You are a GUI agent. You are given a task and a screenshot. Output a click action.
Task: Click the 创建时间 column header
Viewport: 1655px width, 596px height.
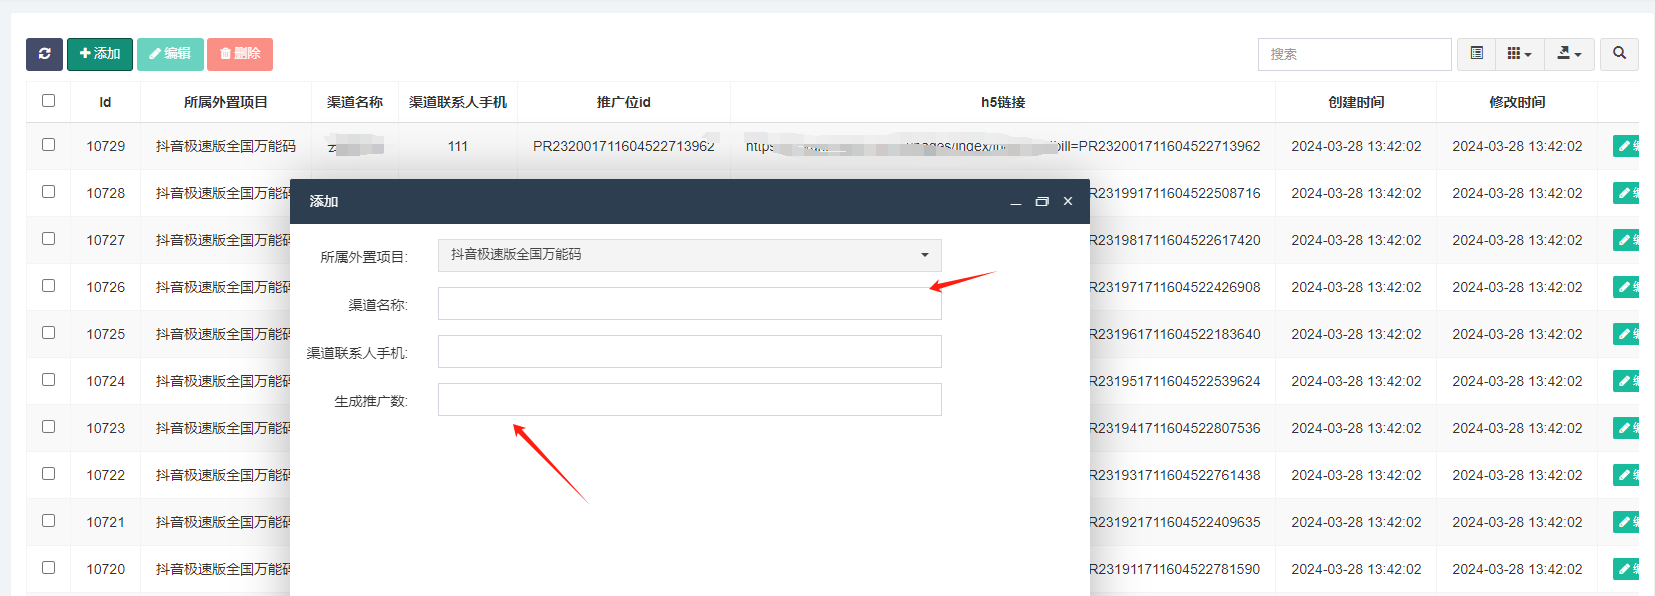click(x=1356, y=102)
